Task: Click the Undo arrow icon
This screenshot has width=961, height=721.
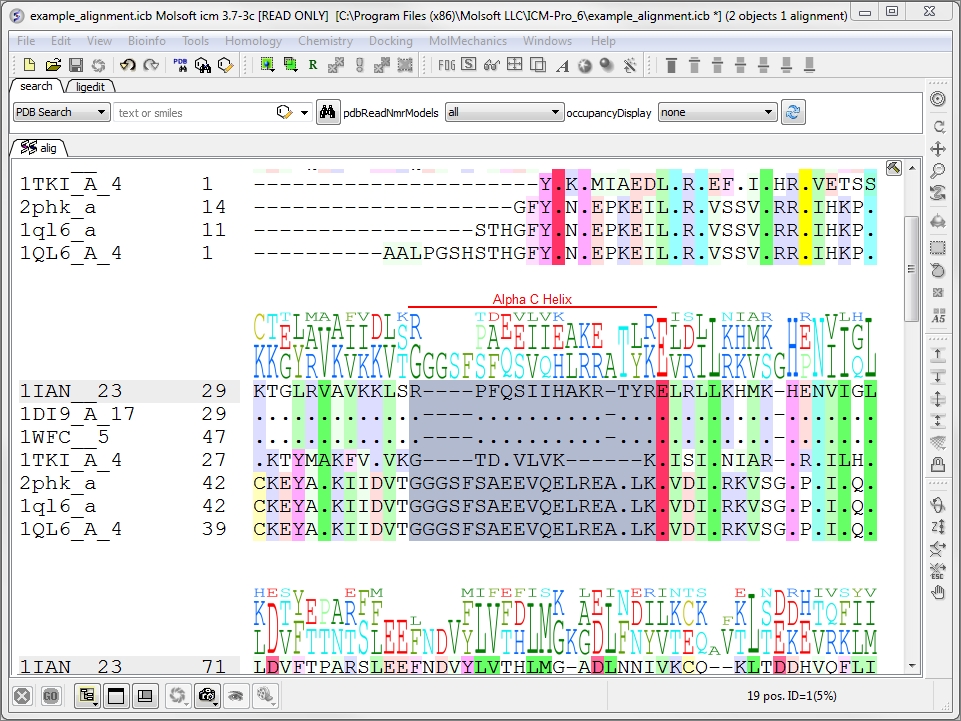Action: [x=127, y=65]
